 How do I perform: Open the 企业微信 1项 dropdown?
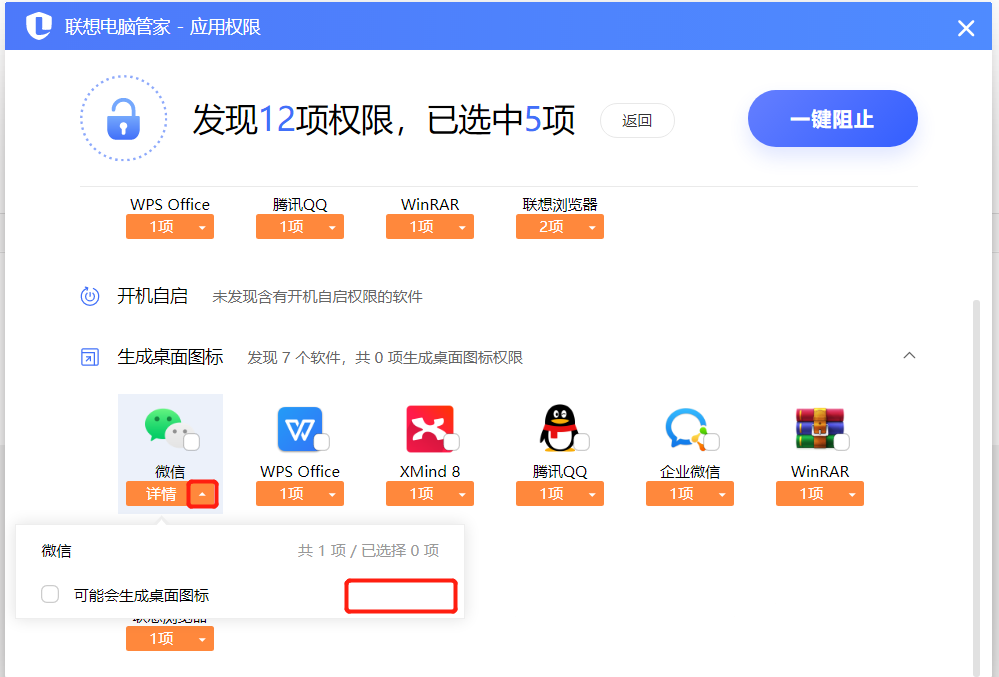click(x=689, y=494)
